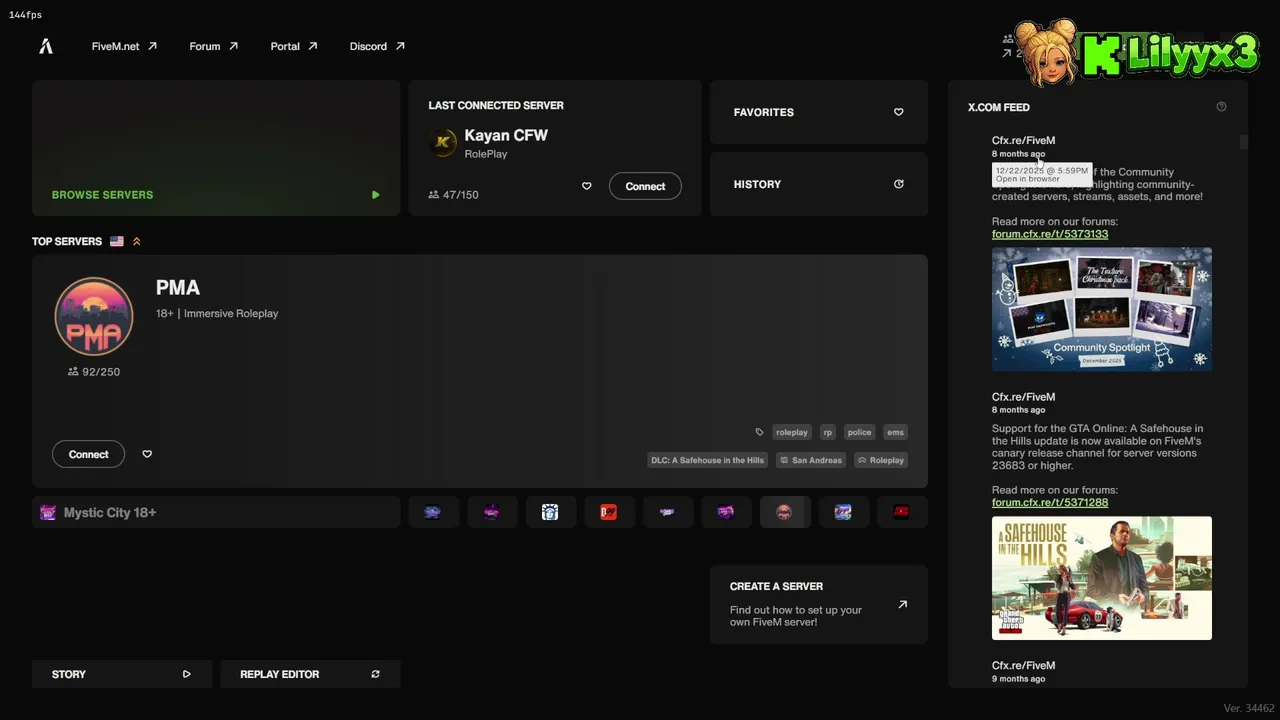Click the Roleplay badge beside San Andreas
Screen dimensions: 1280x720
881,460
